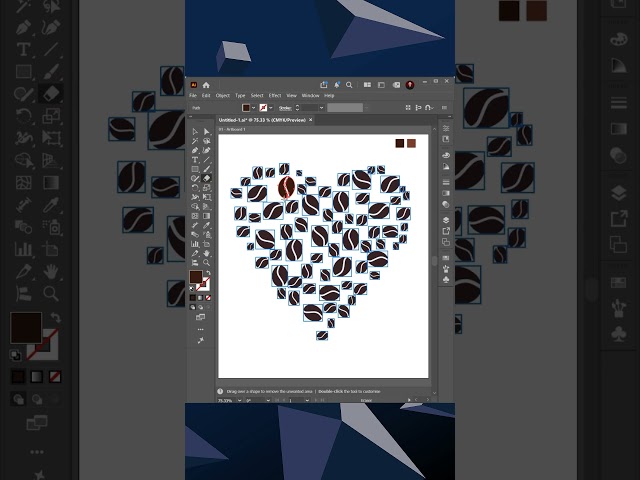Open the Asset Export panel icon

446,231
